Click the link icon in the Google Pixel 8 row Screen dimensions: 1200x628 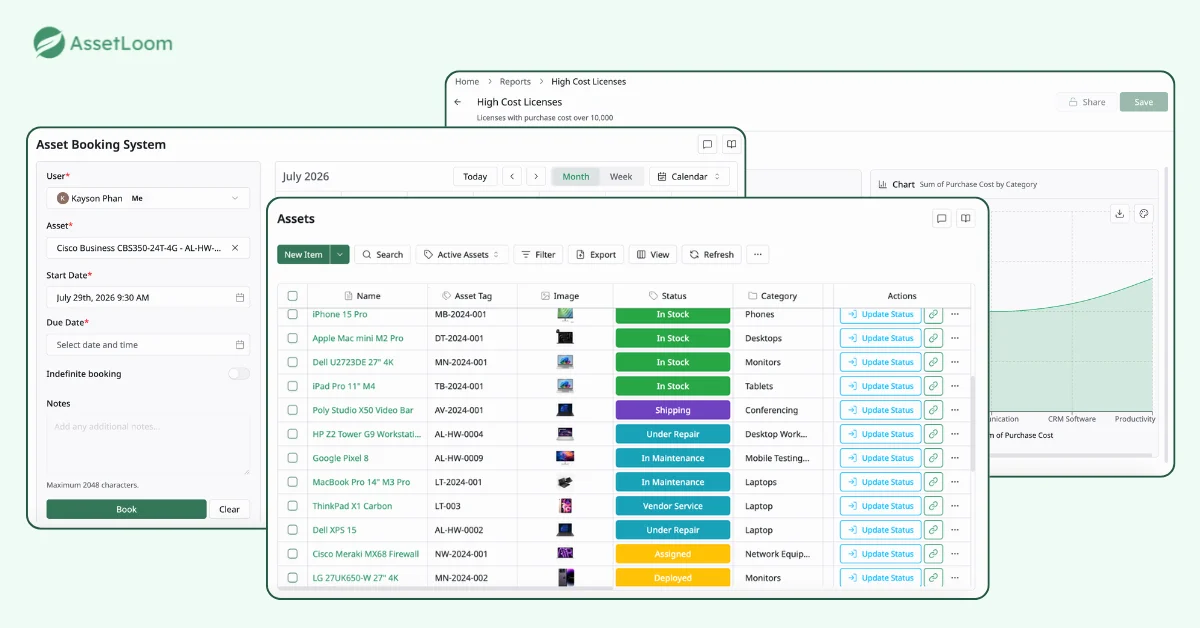[x=933, y=458]
